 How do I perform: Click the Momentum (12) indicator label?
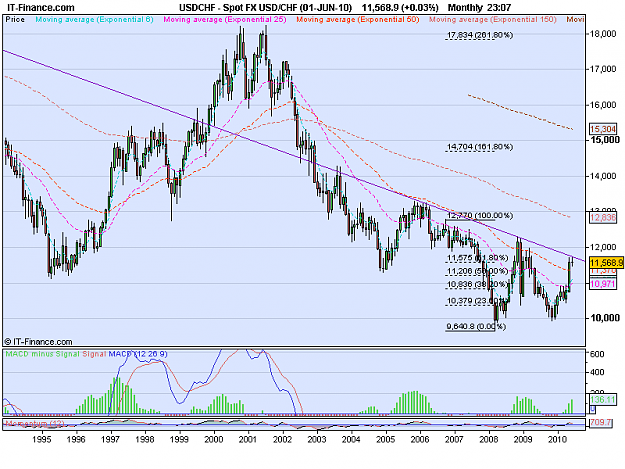[x=35, y=424]
